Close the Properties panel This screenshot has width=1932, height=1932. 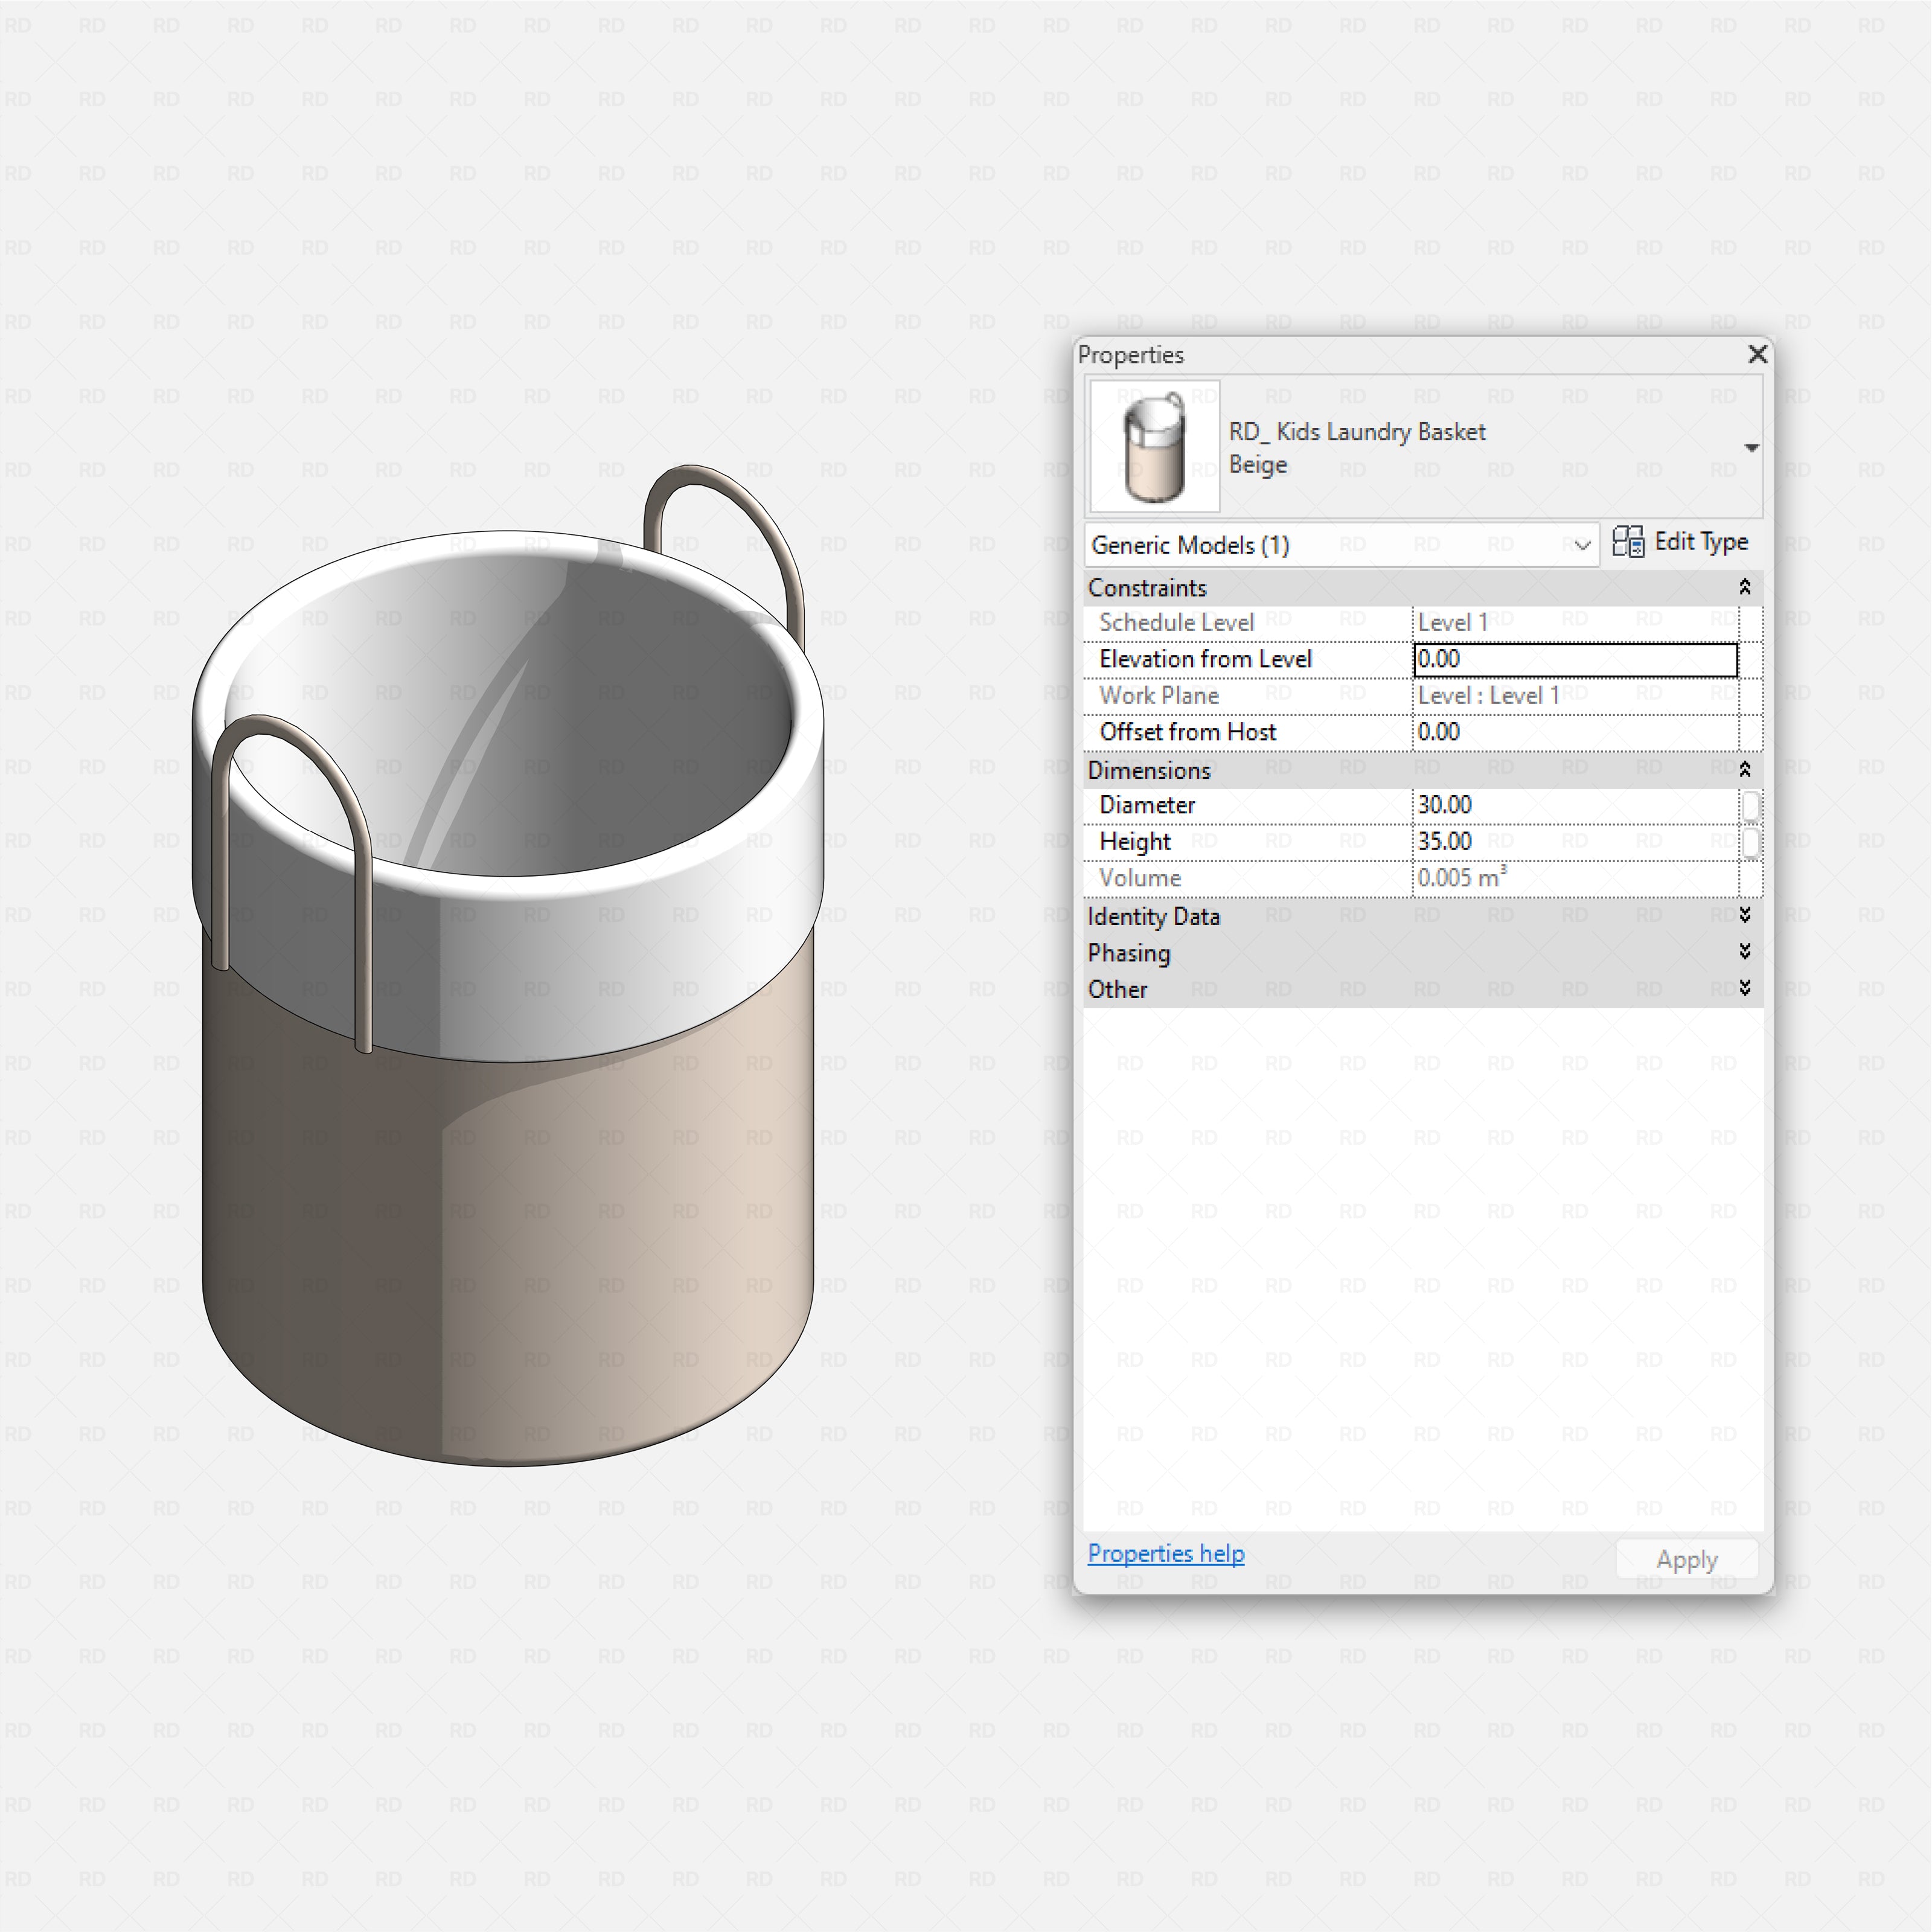click(1757, 354)
